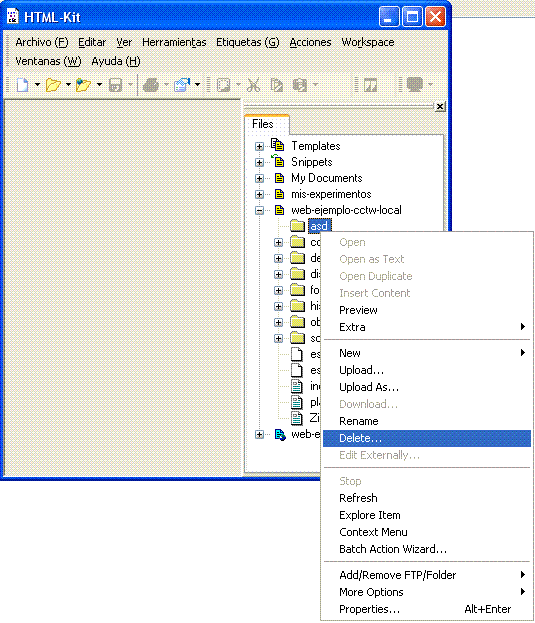Click the Open from Workspace folder icon
535x623 pixels.
tap(84, 85)
